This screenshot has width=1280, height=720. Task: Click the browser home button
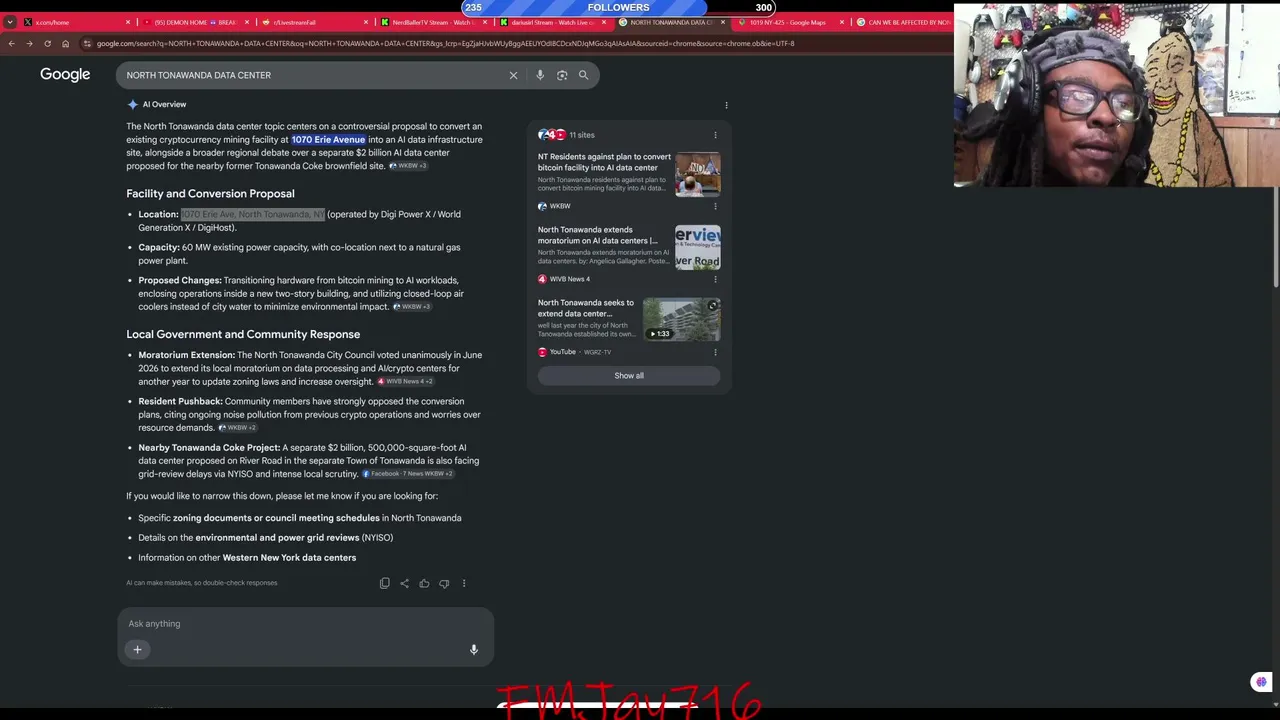tap(65, 44)
